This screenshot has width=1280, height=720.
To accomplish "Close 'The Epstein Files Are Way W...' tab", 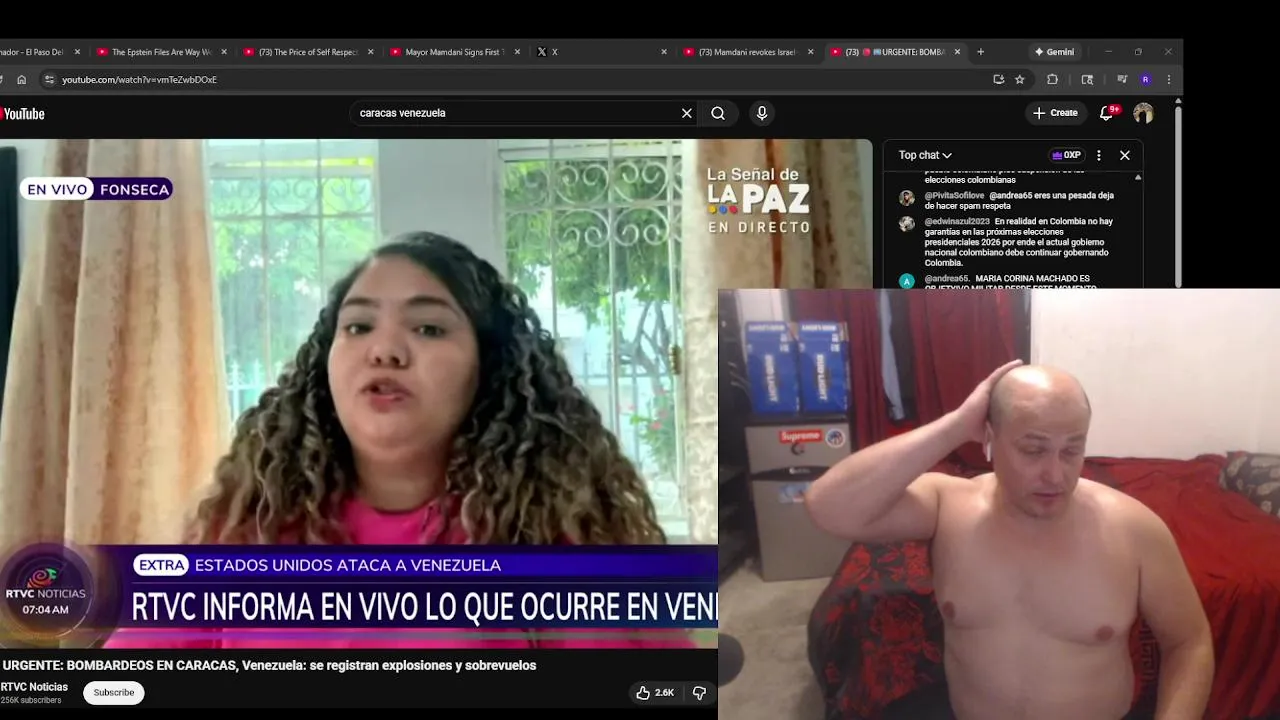I will (224, 52).
